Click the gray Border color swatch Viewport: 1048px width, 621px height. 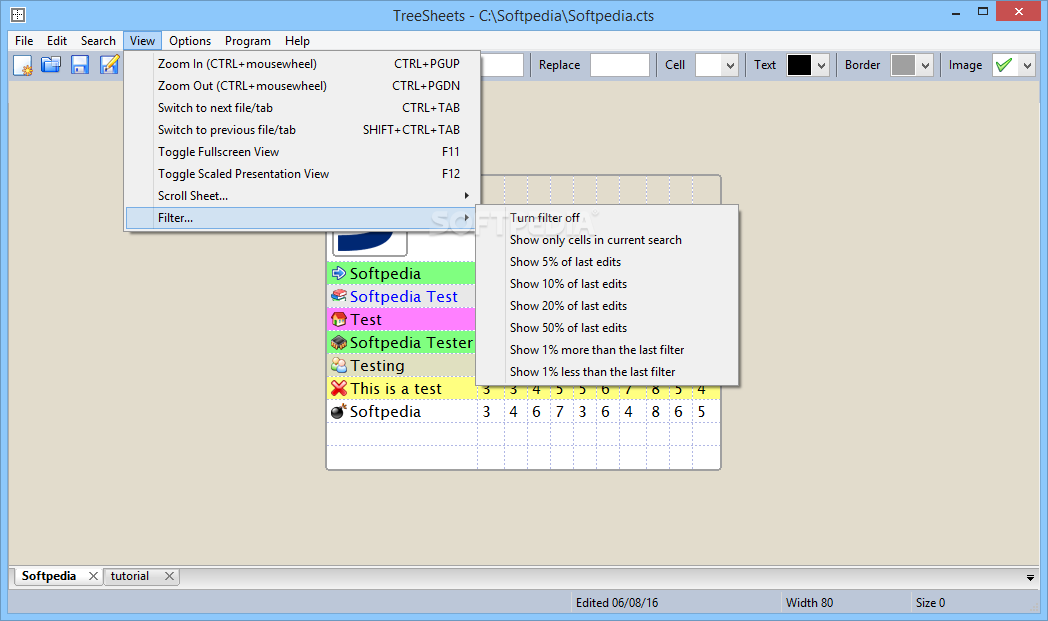click(x=902, y=65)
